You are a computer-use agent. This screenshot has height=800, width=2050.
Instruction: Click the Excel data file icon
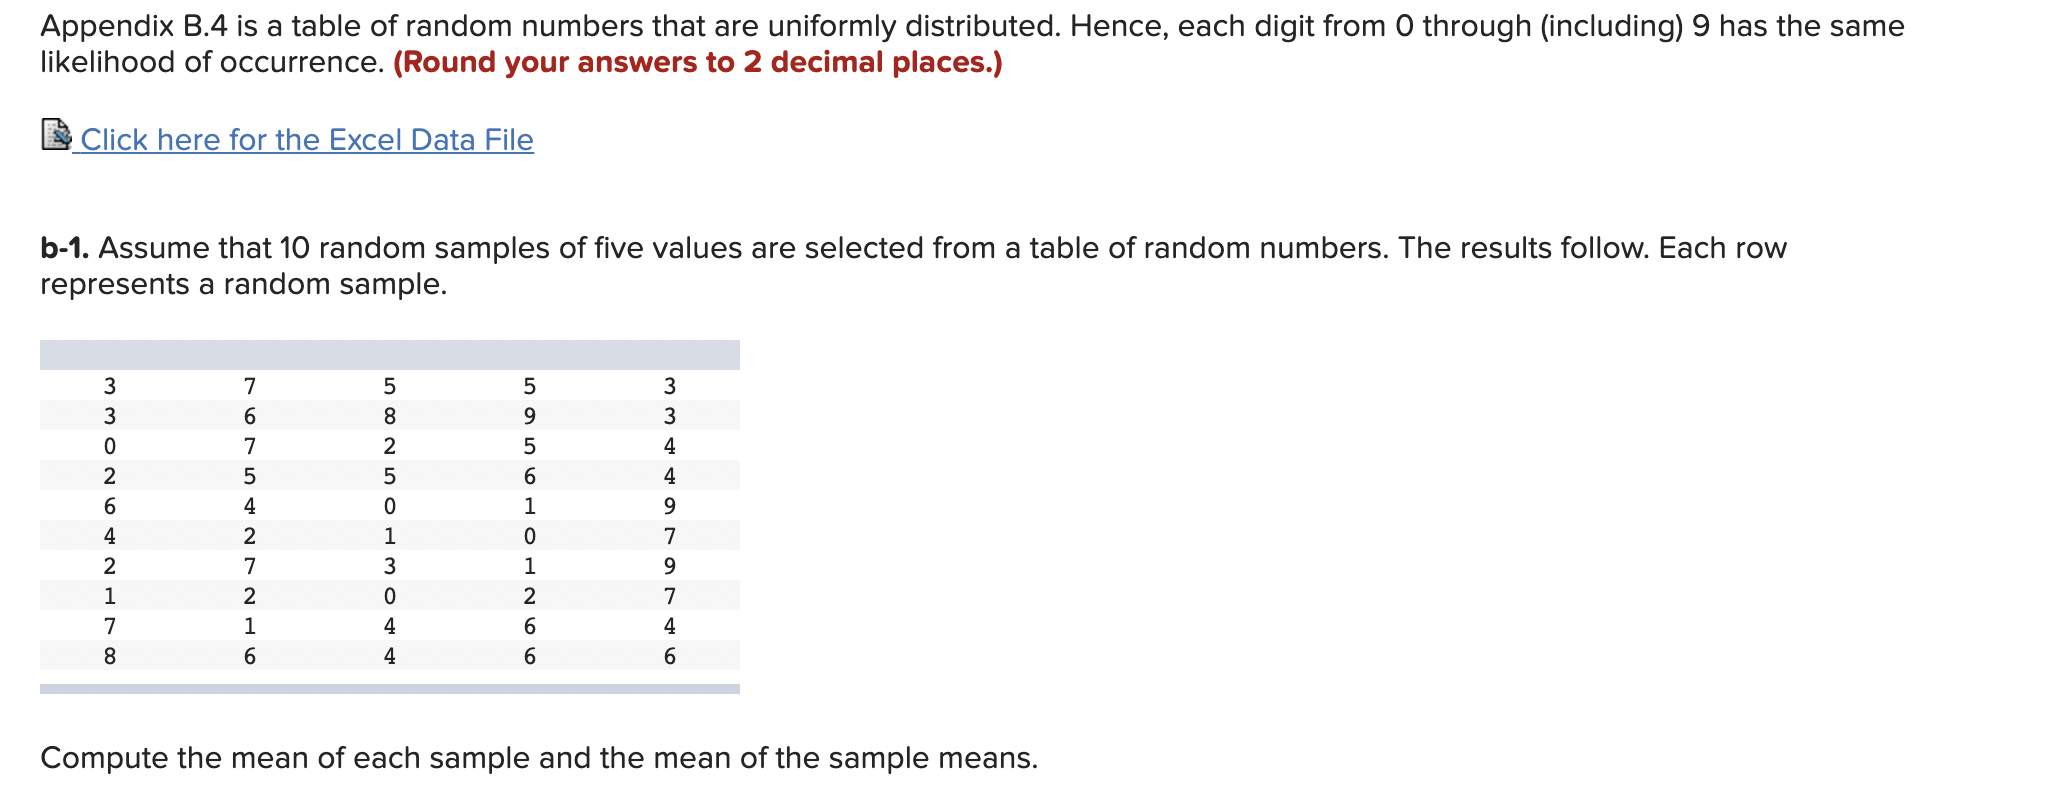point(55,137)
